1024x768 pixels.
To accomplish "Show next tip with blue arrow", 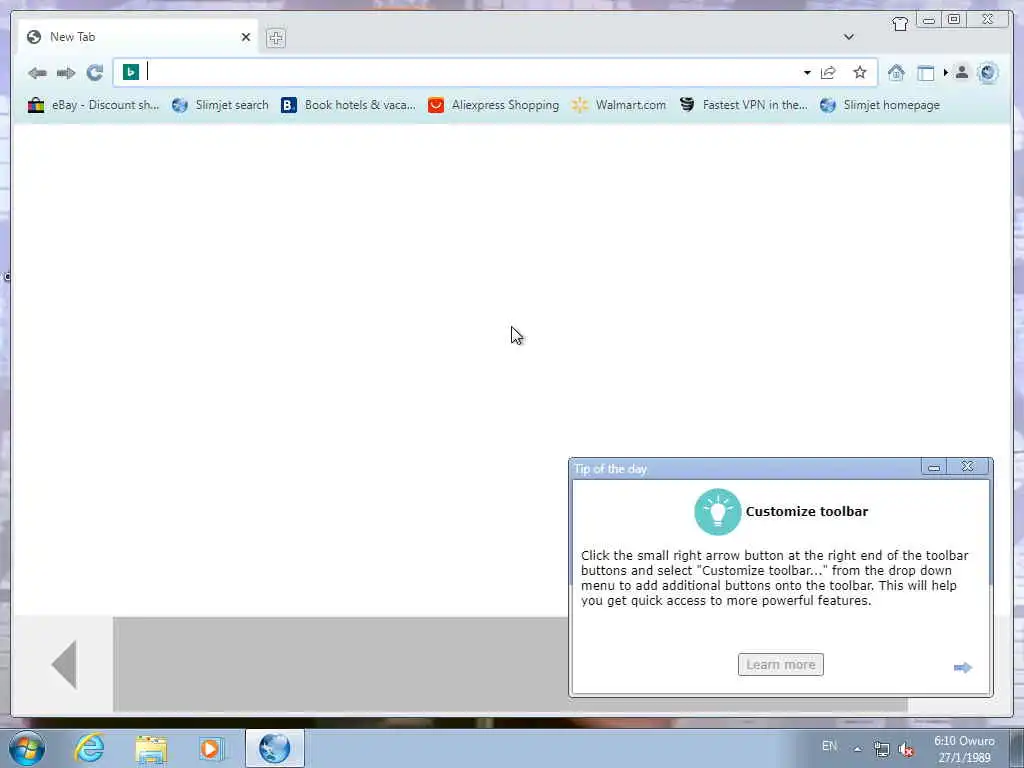I will [963, 667].
